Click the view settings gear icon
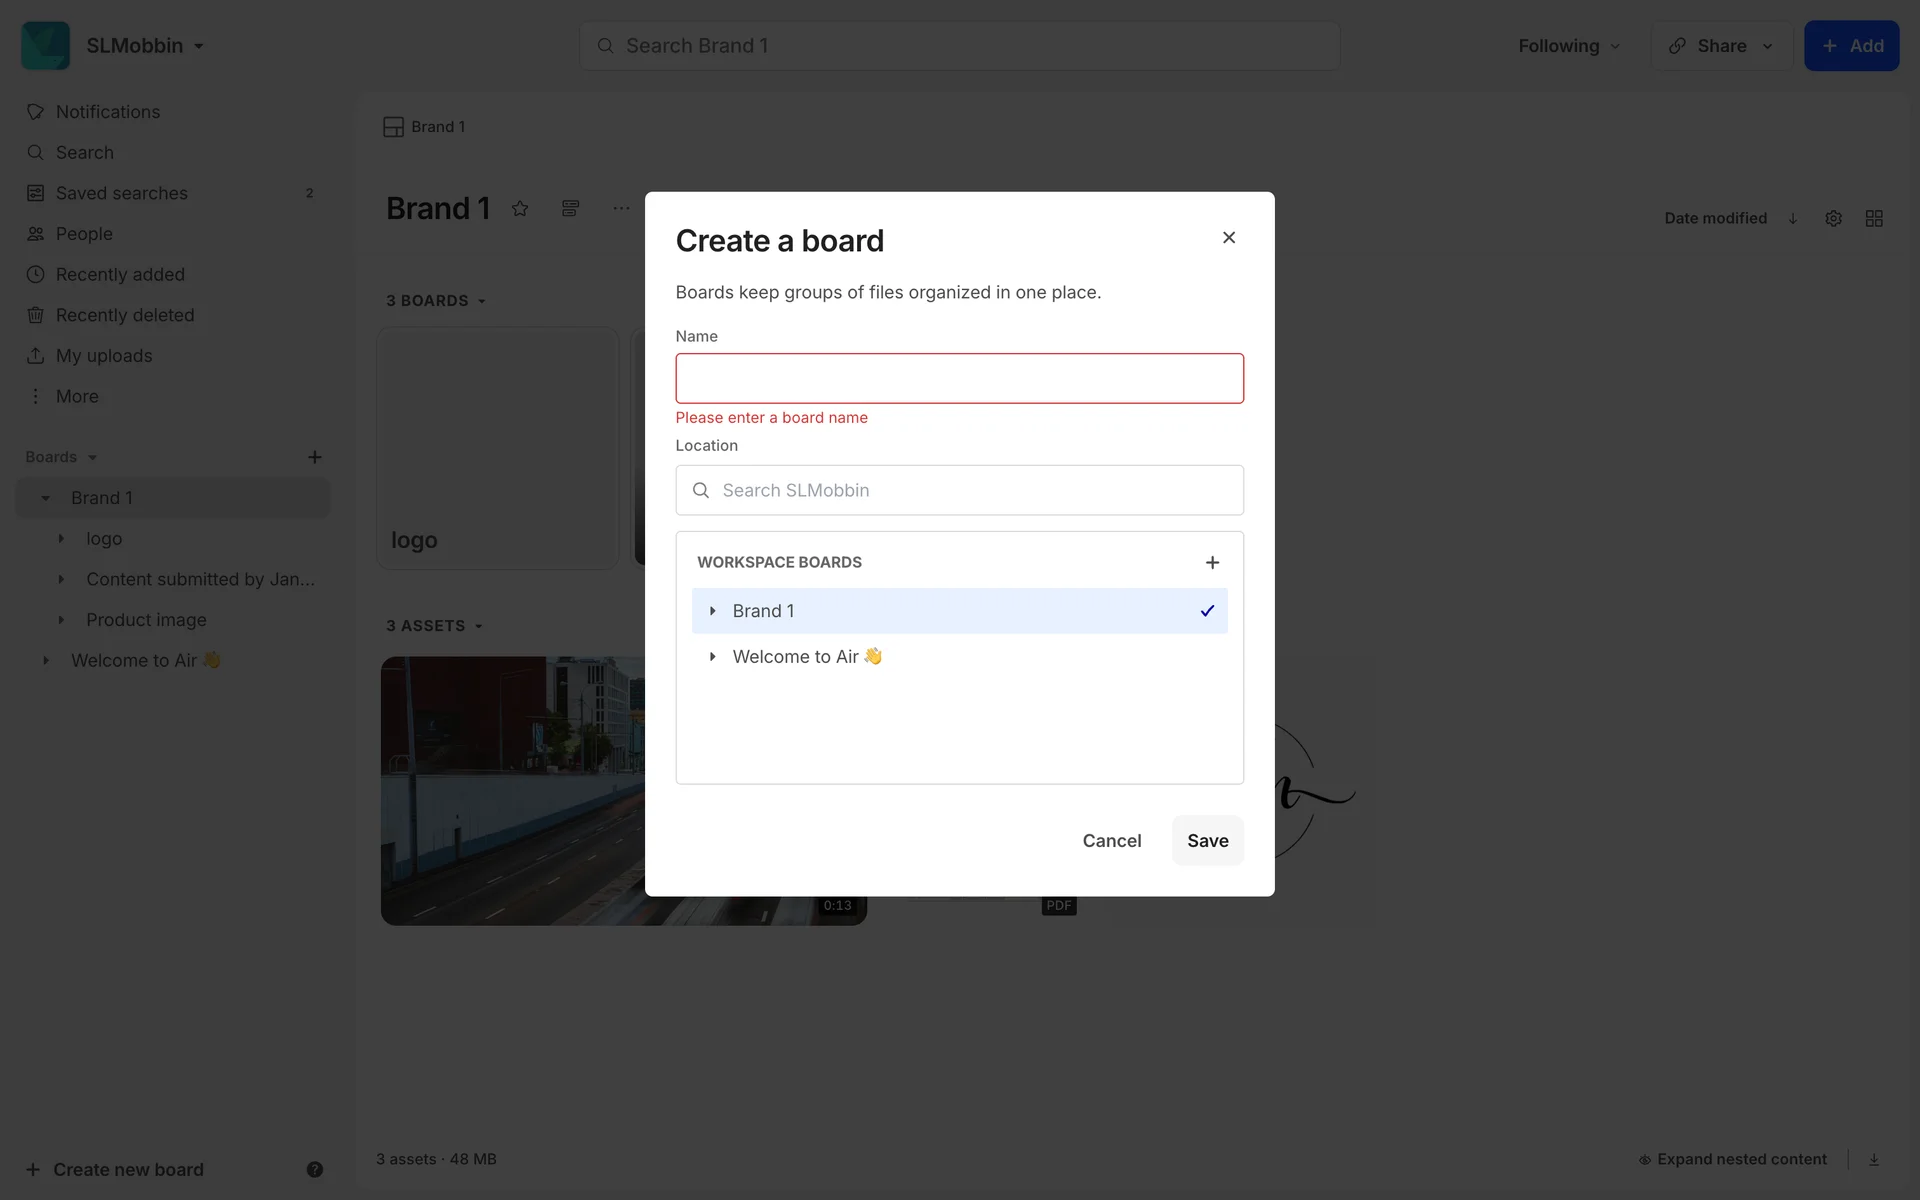Screen dimensions: 1920x1200 [1833, 218]
